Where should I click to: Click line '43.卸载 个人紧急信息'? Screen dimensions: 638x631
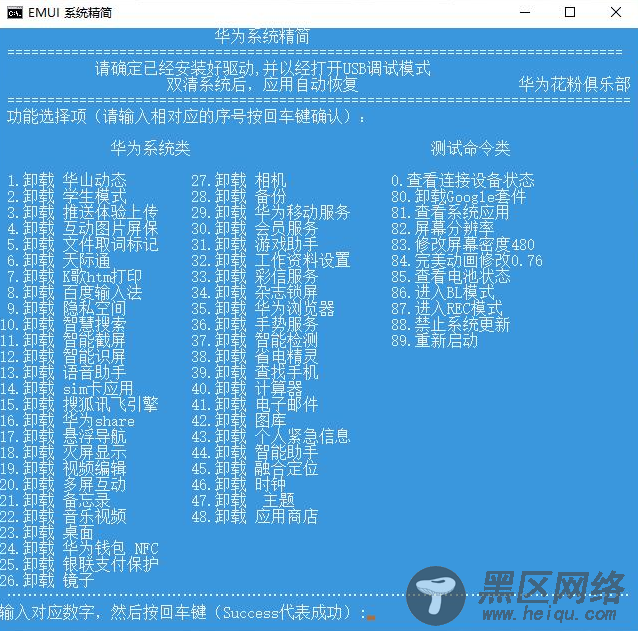point(271,437)
